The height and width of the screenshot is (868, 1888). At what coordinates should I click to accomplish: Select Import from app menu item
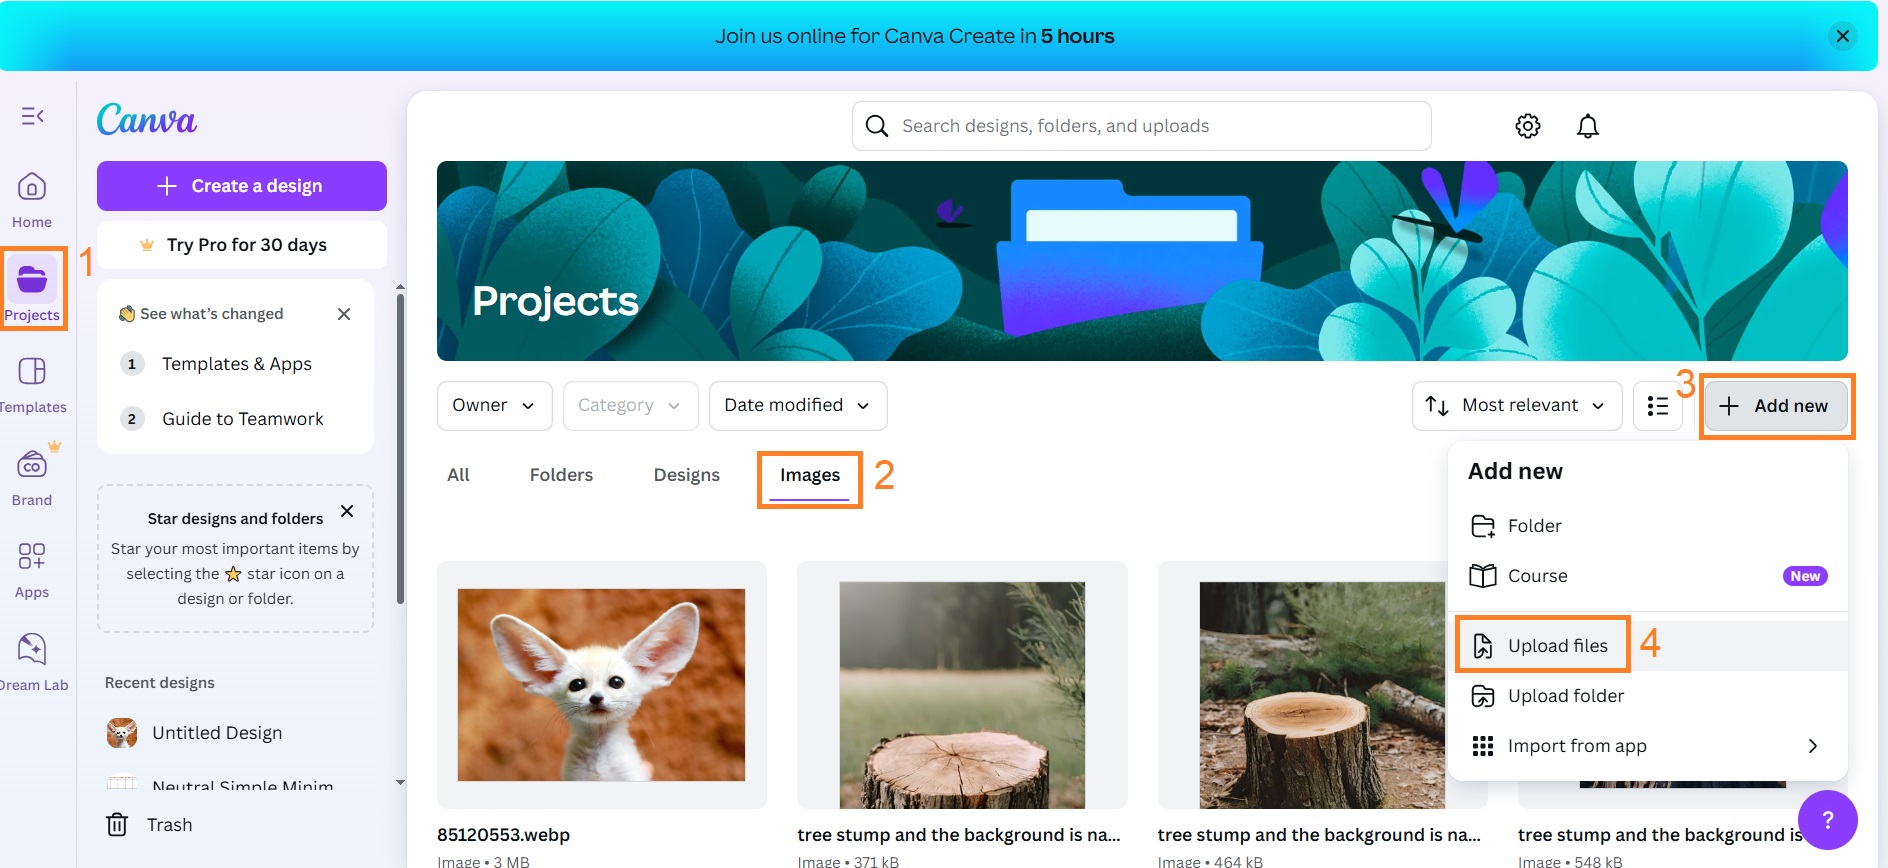coord(1648,746)
